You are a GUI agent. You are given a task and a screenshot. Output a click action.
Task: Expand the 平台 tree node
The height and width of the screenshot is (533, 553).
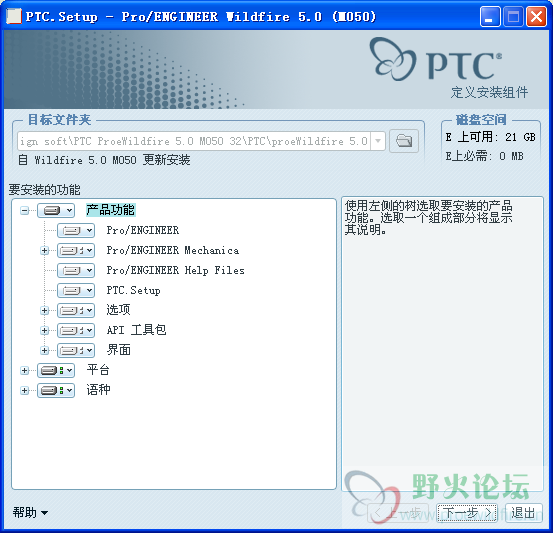tap(24, 371)
